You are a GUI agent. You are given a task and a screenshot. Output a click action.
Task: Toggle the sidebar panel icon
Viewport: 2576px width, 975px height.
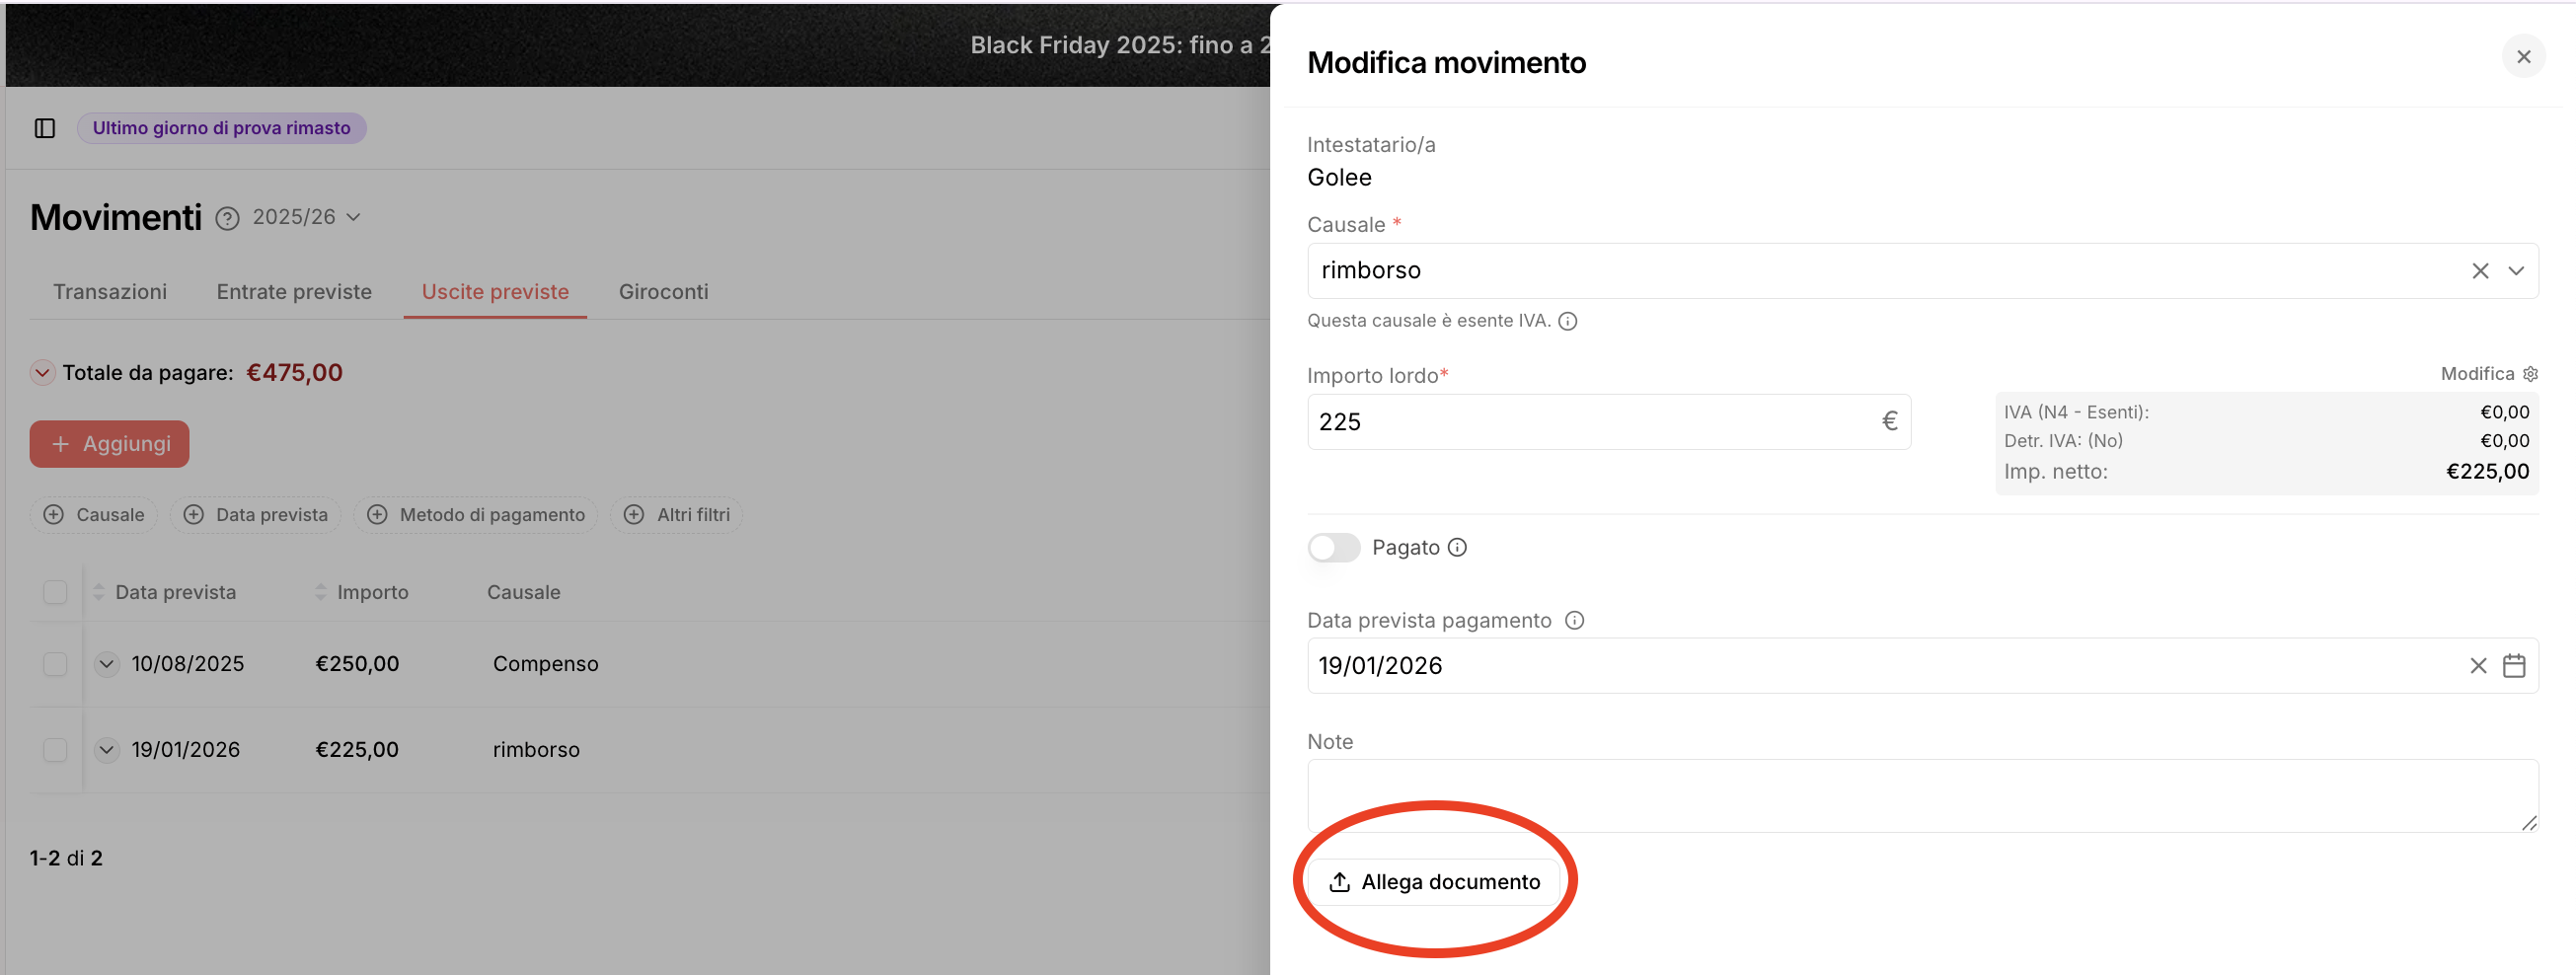(45, 128)
